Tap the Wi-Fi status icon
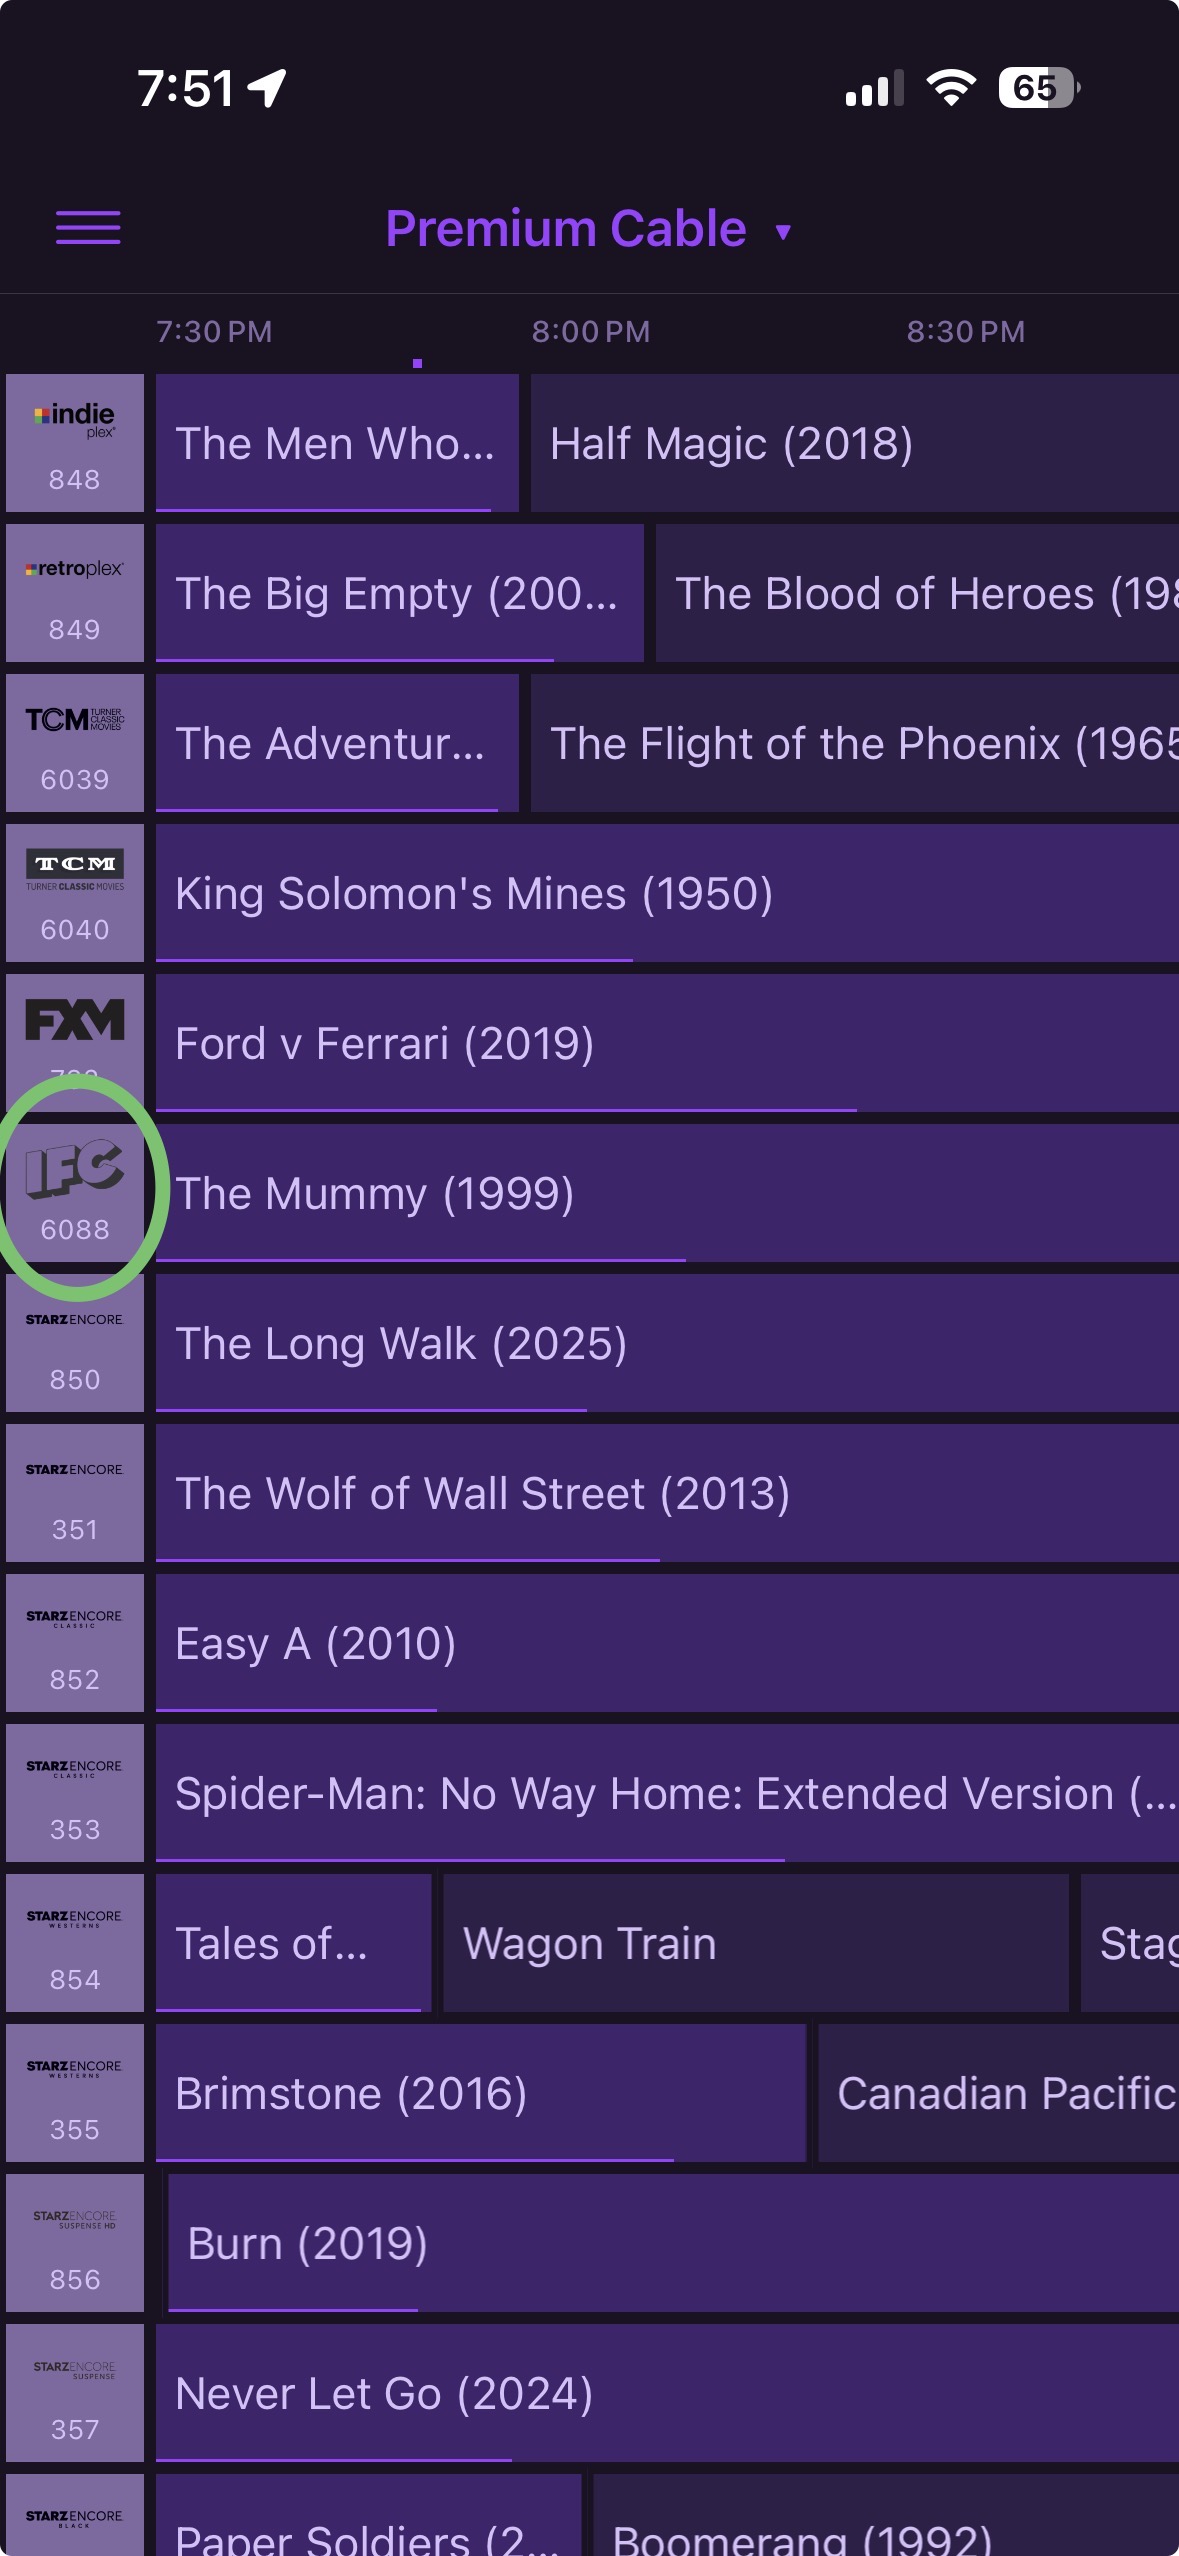 click(951, 88)
